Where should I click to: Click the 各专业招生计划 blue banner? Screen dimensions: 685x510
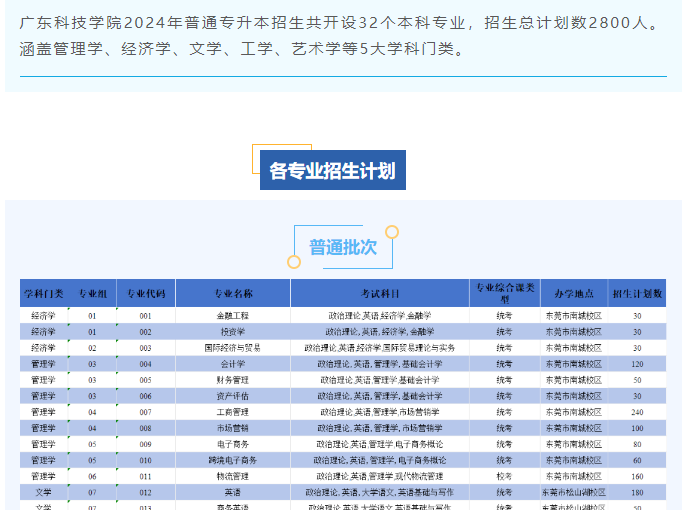(333, 170)
